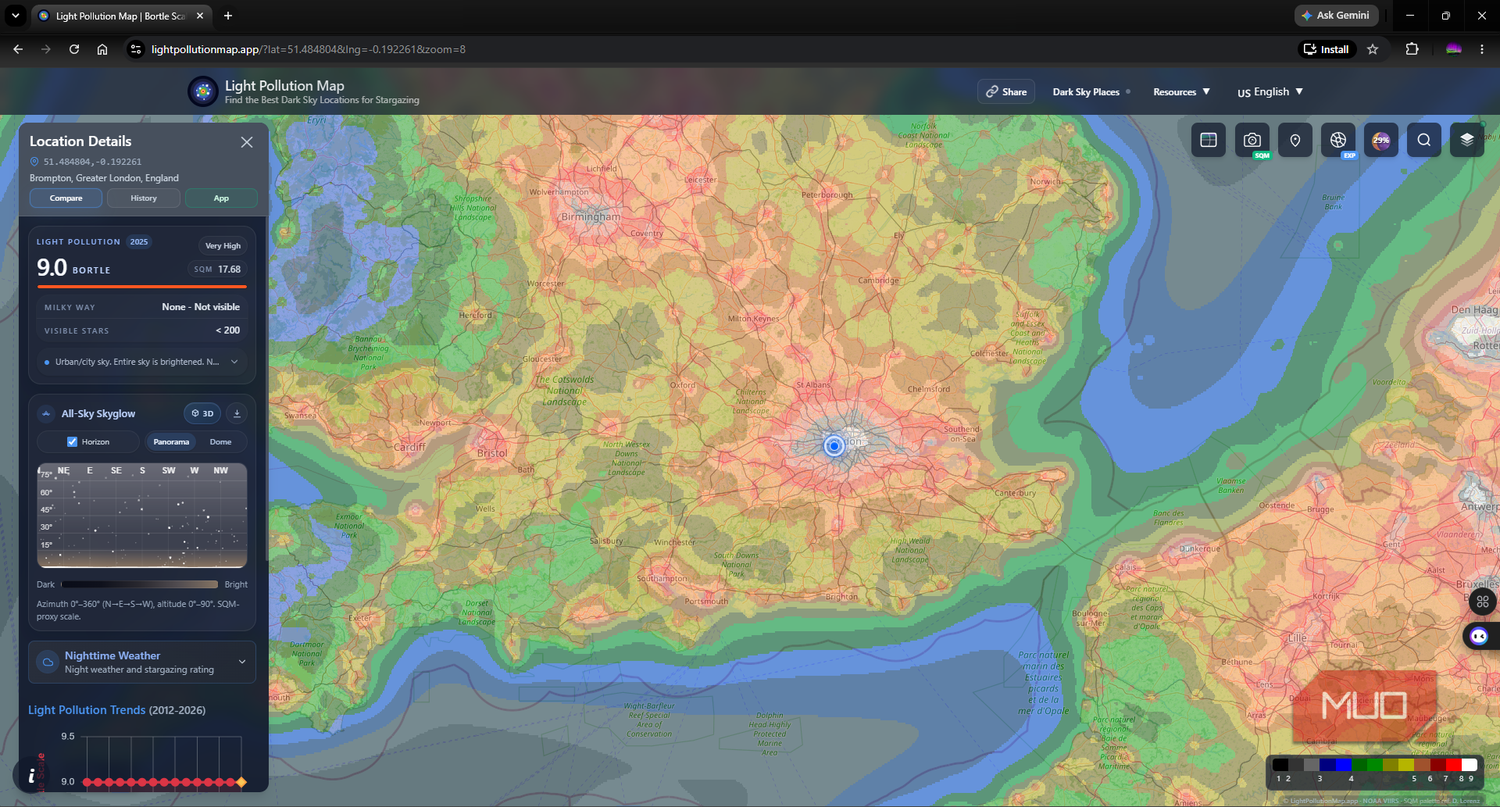Open the Resources dropdown menu
The image size is (1500, 807).
[x=1181, y=92]
